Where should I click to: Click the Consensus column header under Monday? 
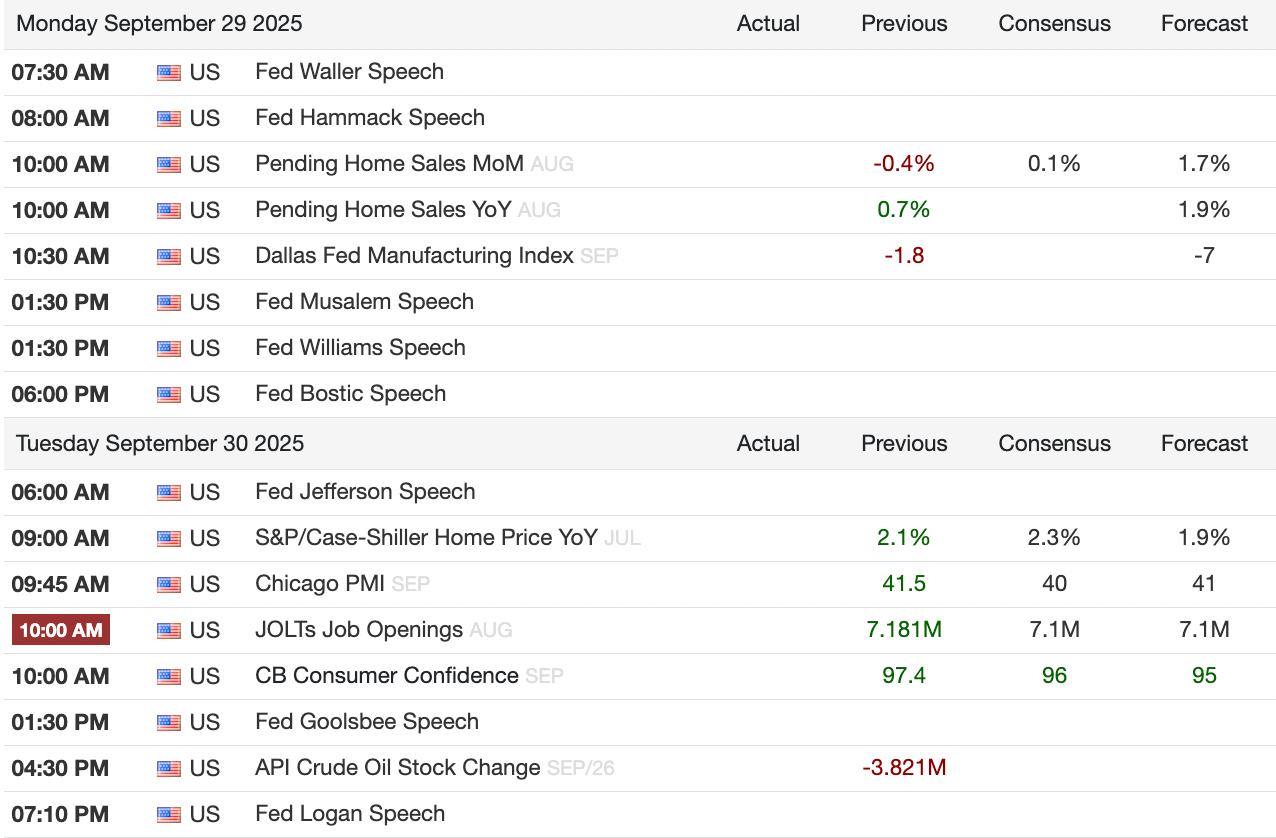click(1054, 24)
